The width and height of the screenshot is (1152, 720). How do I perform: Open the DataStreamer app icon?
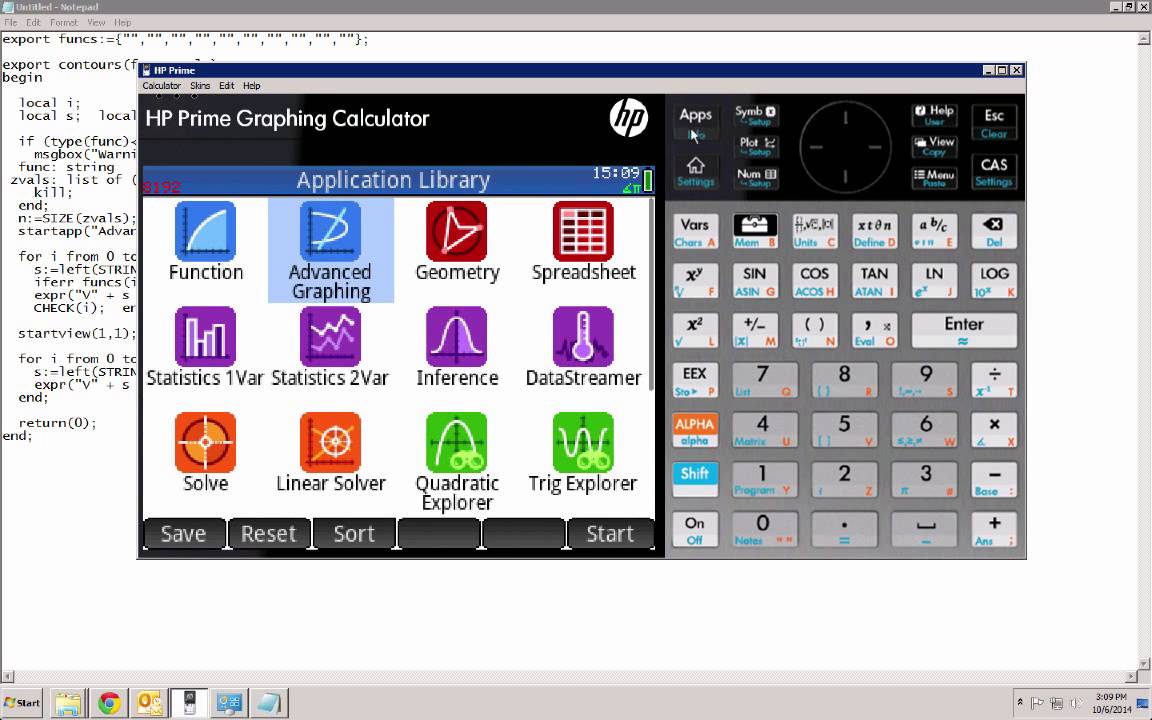tap(583, 336)
